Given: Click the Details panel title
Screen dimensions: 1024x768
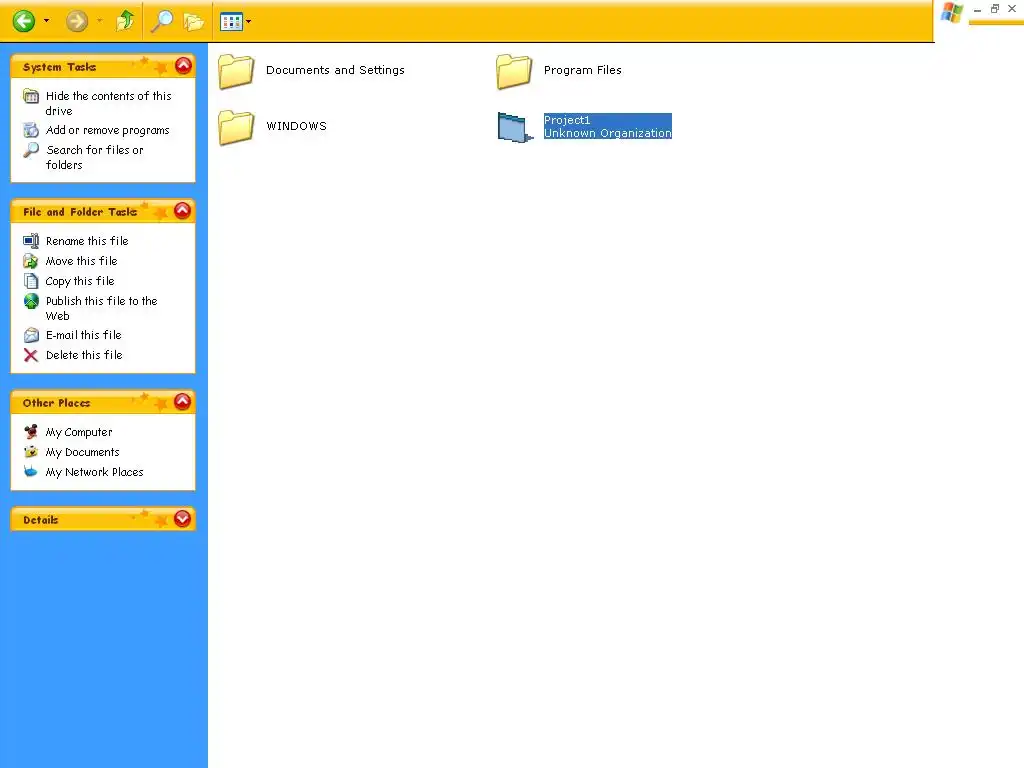Looking at the screenshot, I should pos(40,520).
